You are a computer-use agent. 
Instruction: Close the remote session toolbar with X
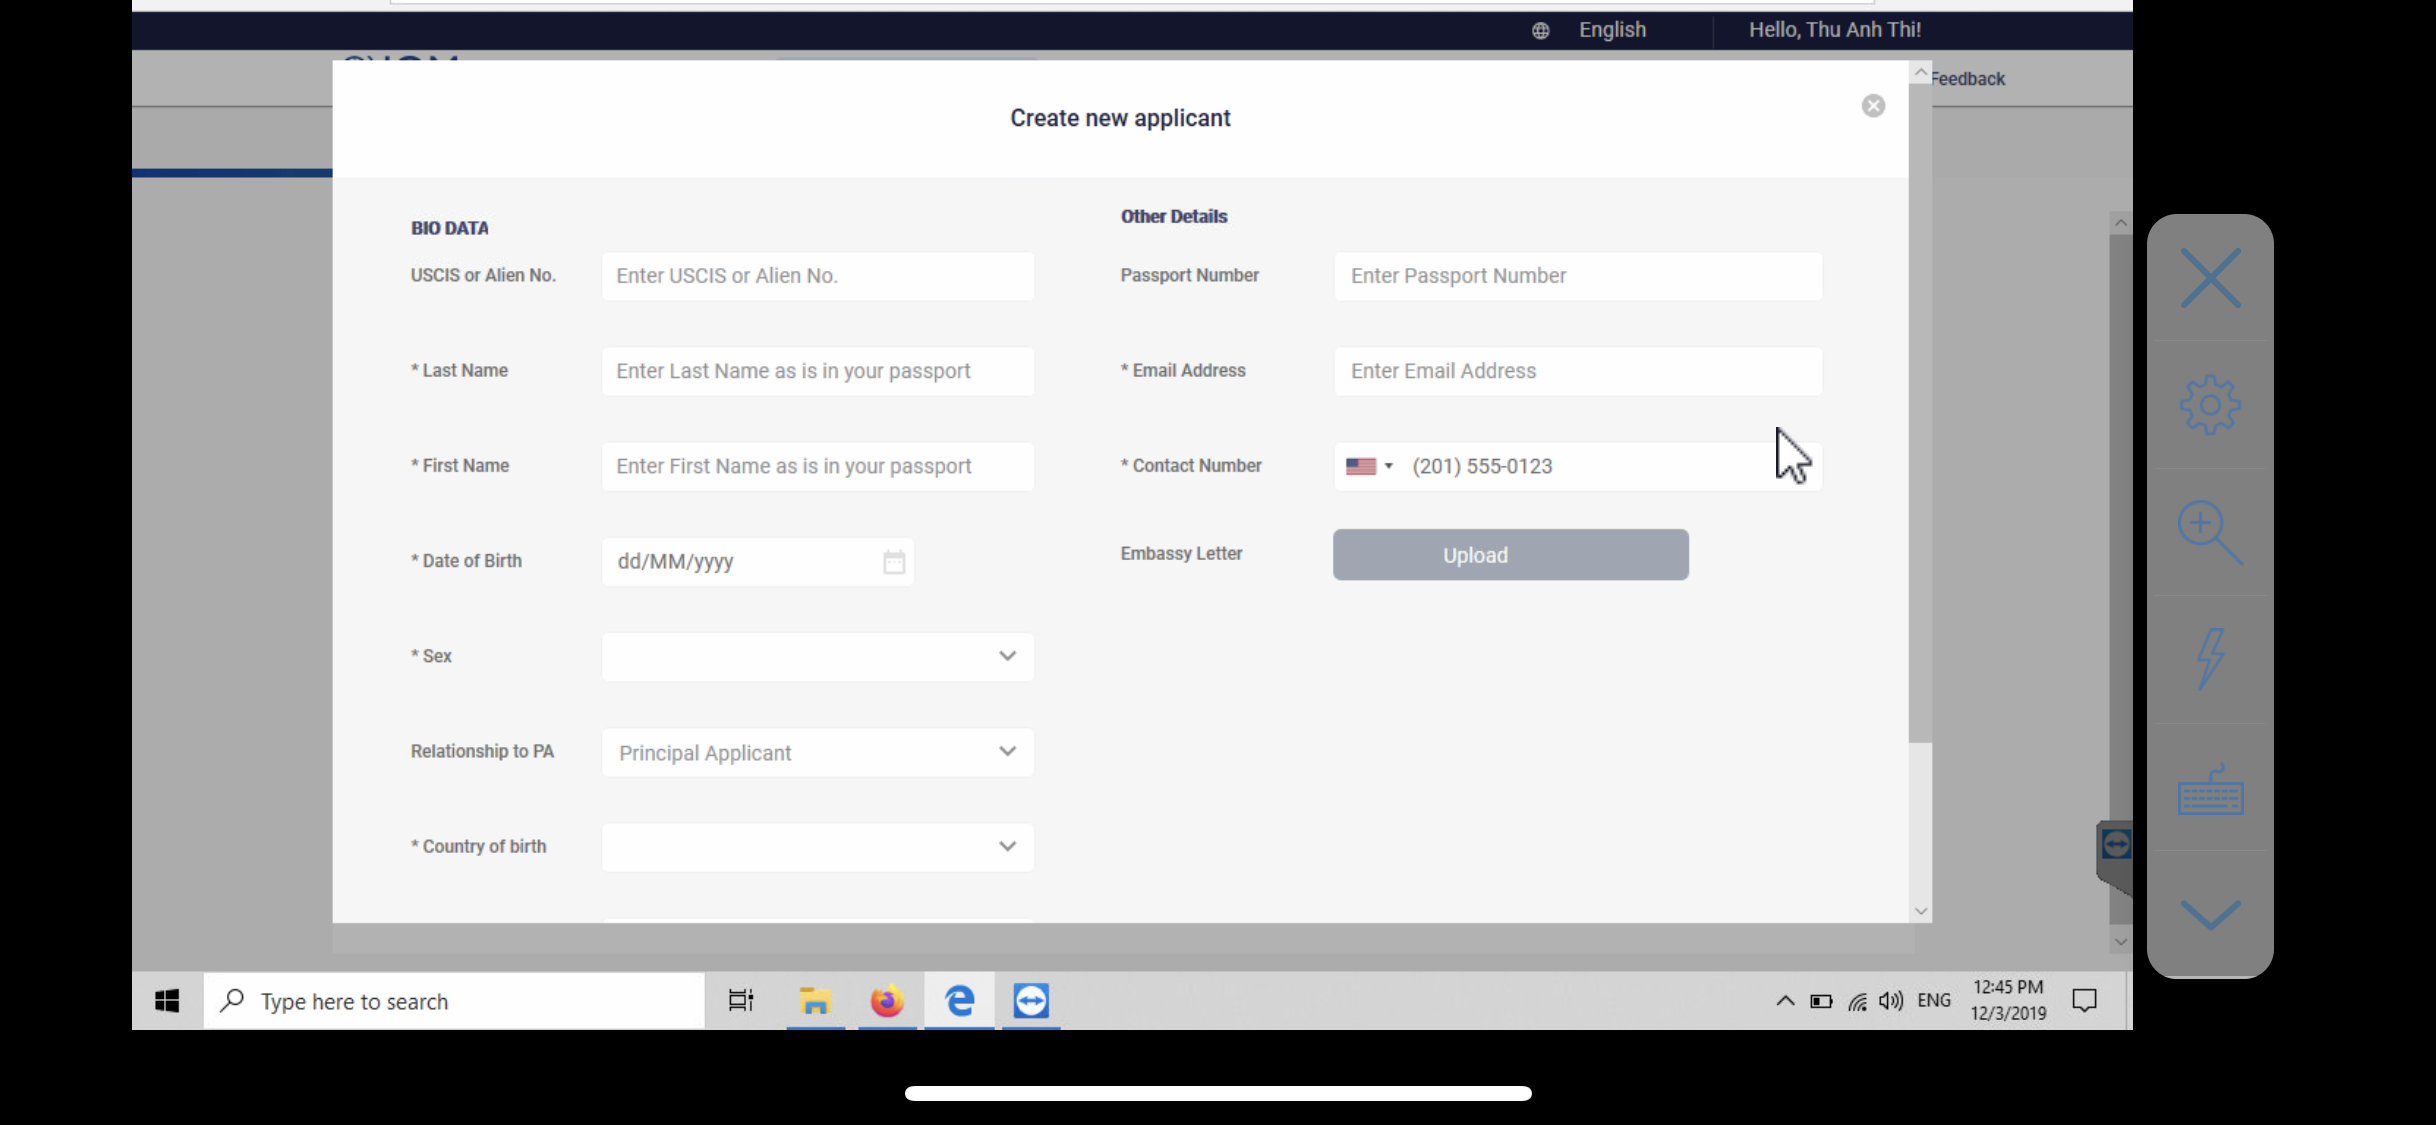coord(2210,278)
